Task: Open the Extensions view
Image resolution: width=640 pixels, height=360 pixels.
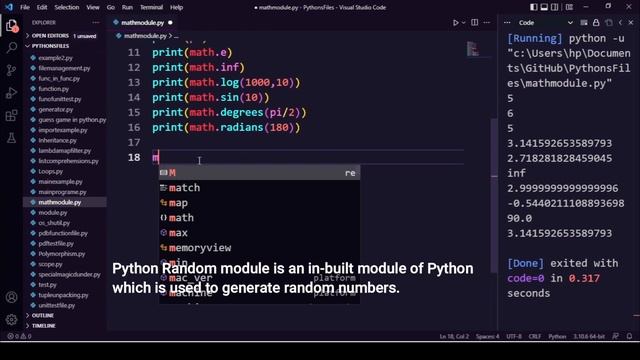Action: click(11, 116)
